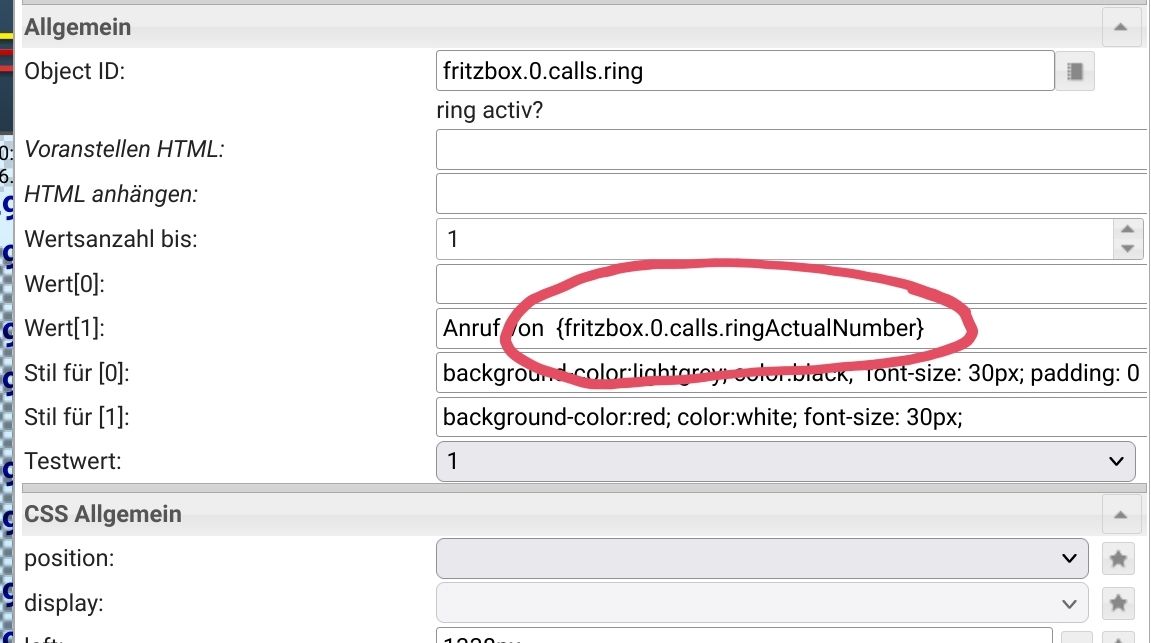This screenshot has height=643, width=1151.
Task: Select the Wertsanzahl bis number field
Action: (x=775, y=239)
